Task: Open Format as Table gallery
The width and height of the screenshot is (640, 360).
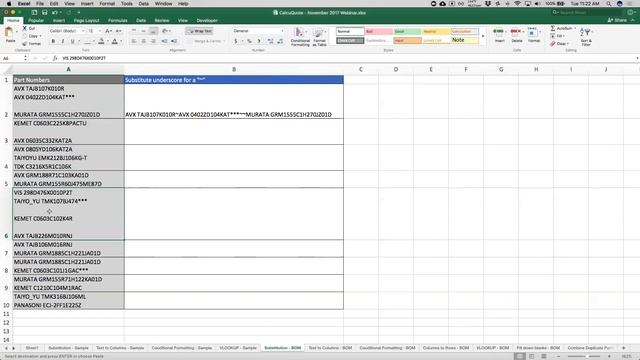Action: pyautogui.click(x=319, y=37)
